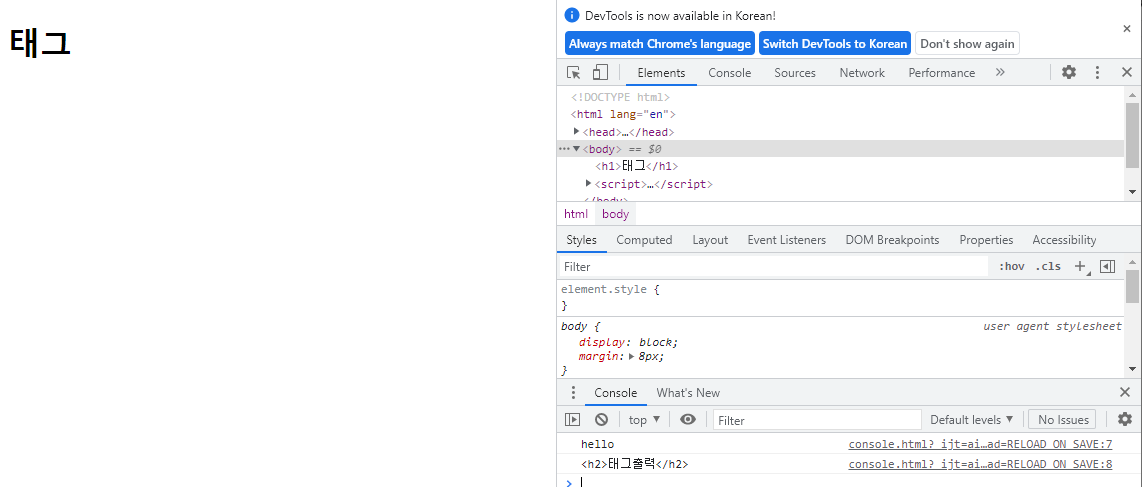Open the top execution context dropdown
Viewport: 1142px width, 487px height.
[645, 419]
